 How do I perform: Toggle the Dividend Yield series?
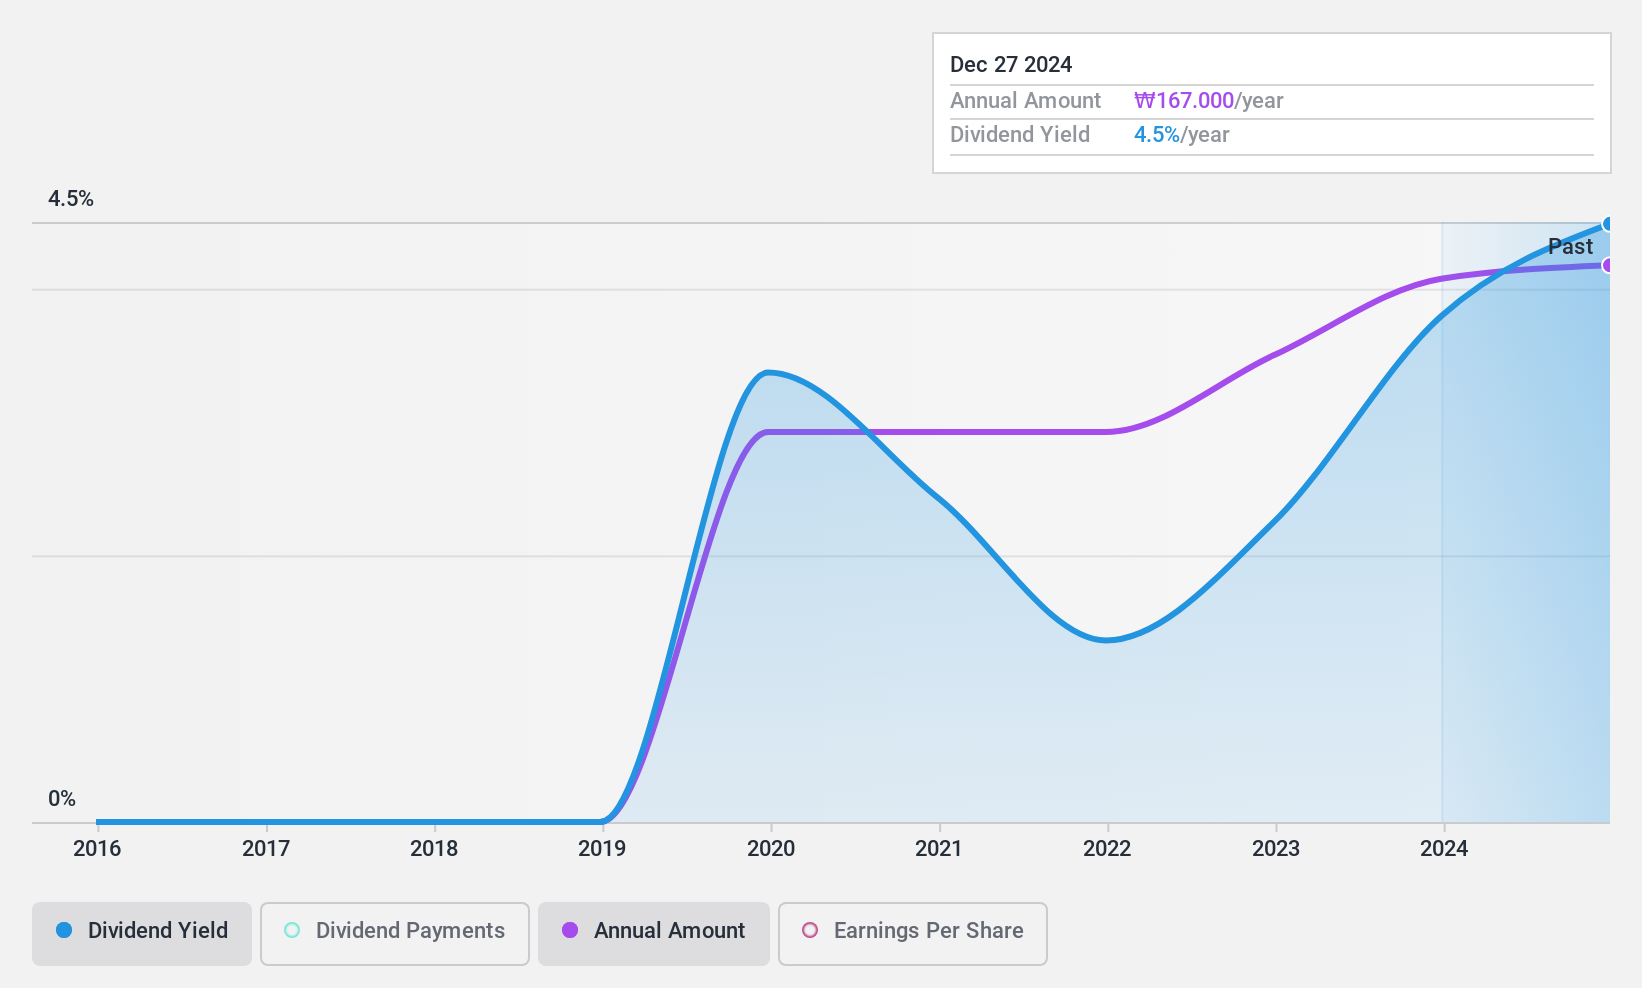point(142,934)
